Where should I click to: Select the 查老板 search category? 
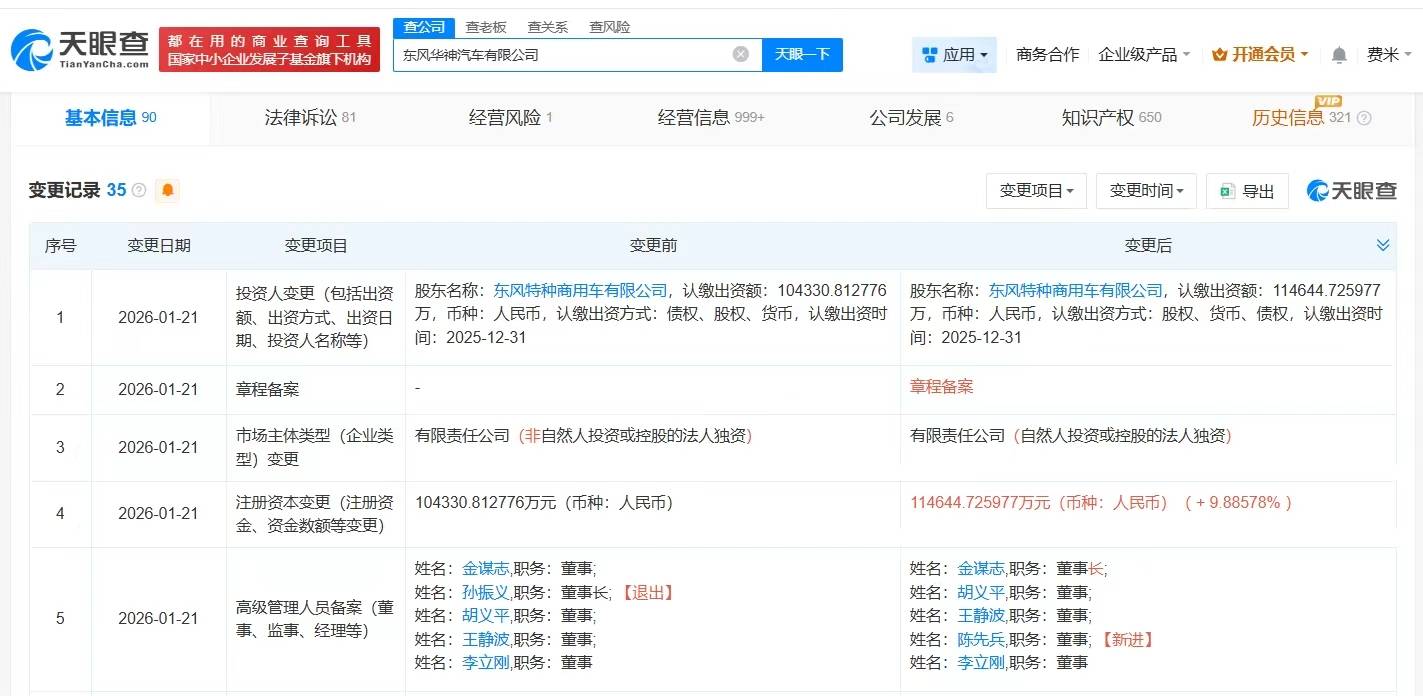487,27
